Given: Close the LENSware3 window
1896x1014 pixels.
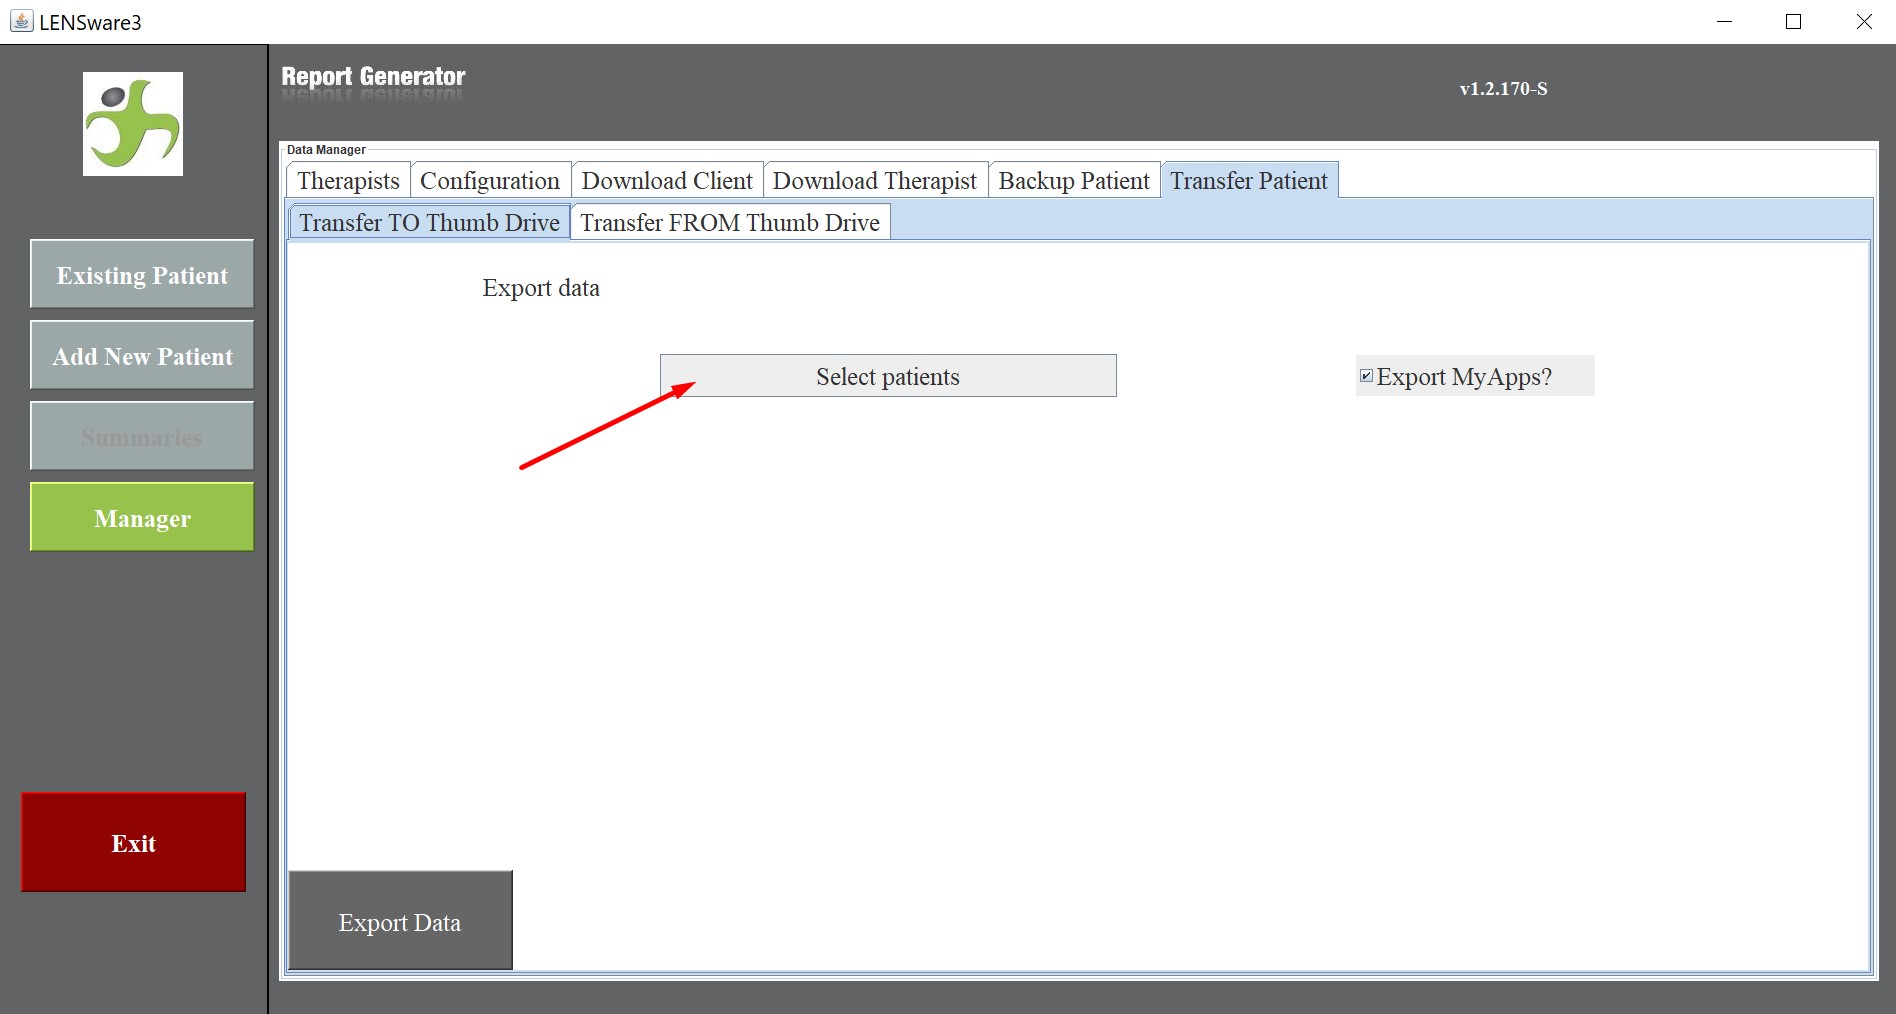Looking at the screenshot, I should 1864,21.
